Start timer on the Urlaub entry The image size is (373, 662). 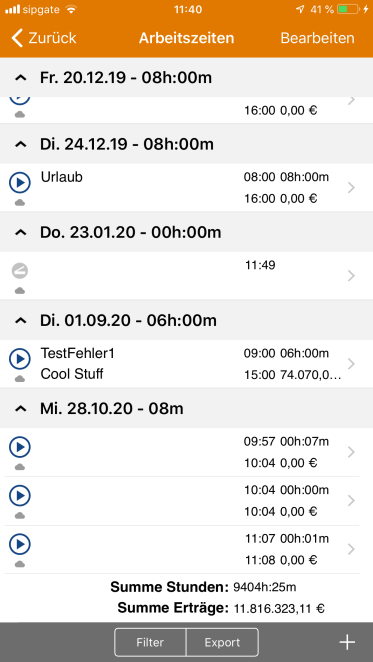click(20, 183)
